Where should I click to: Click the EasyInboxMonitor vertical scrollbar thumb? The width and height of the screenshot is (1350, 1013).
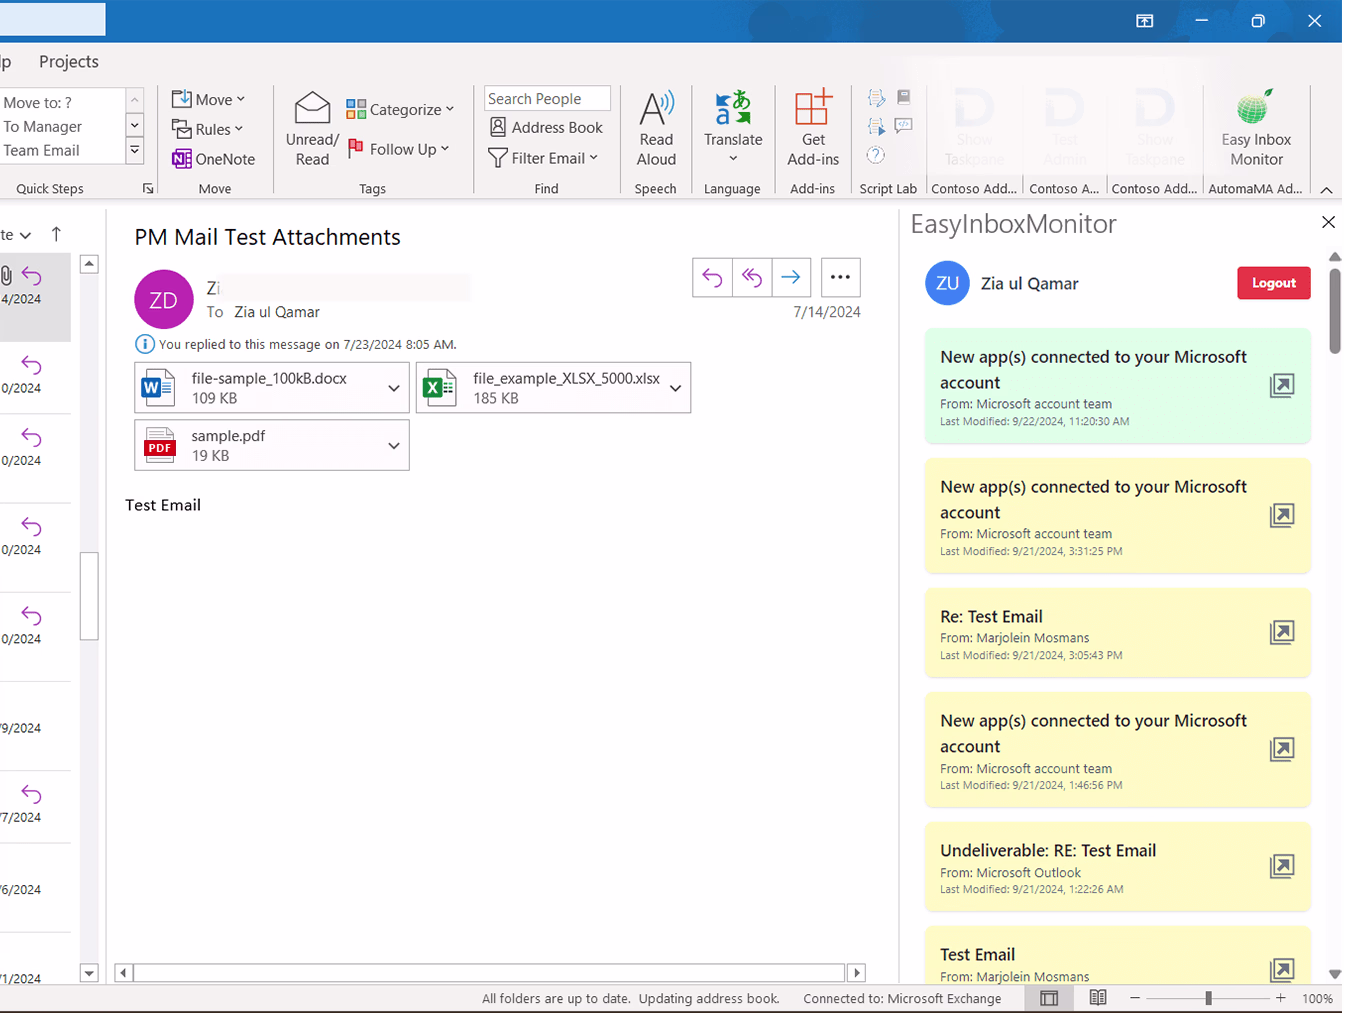[x=1335, y=310]
